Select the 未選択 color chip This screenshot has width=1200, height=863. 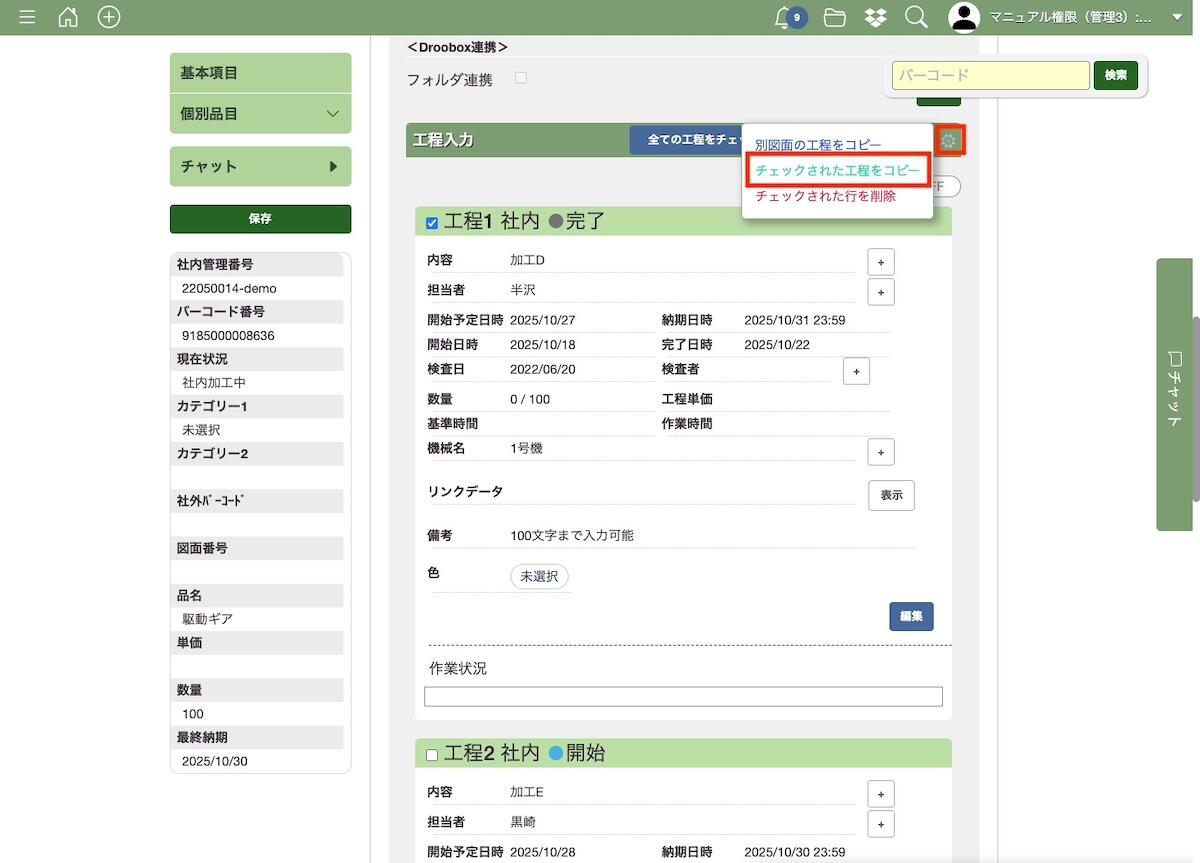coord(539,577)
